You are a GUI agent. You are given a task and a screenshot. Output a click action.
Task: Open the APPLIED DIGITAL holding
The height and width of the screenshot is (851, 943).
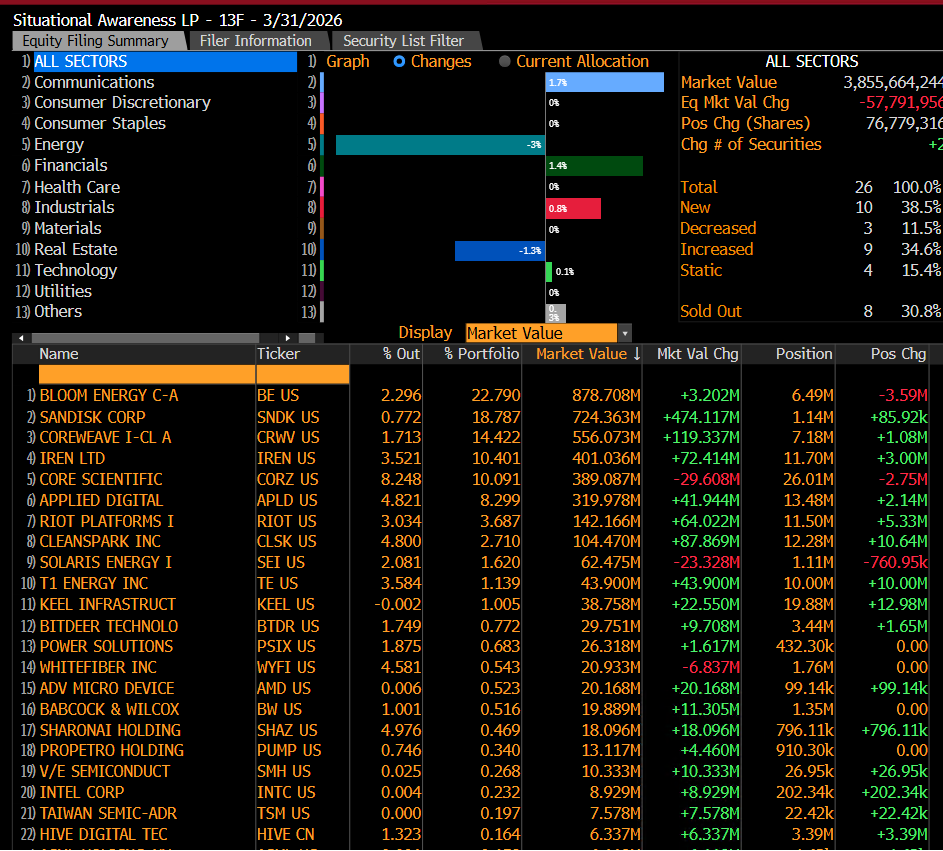[x=101, y=501]
